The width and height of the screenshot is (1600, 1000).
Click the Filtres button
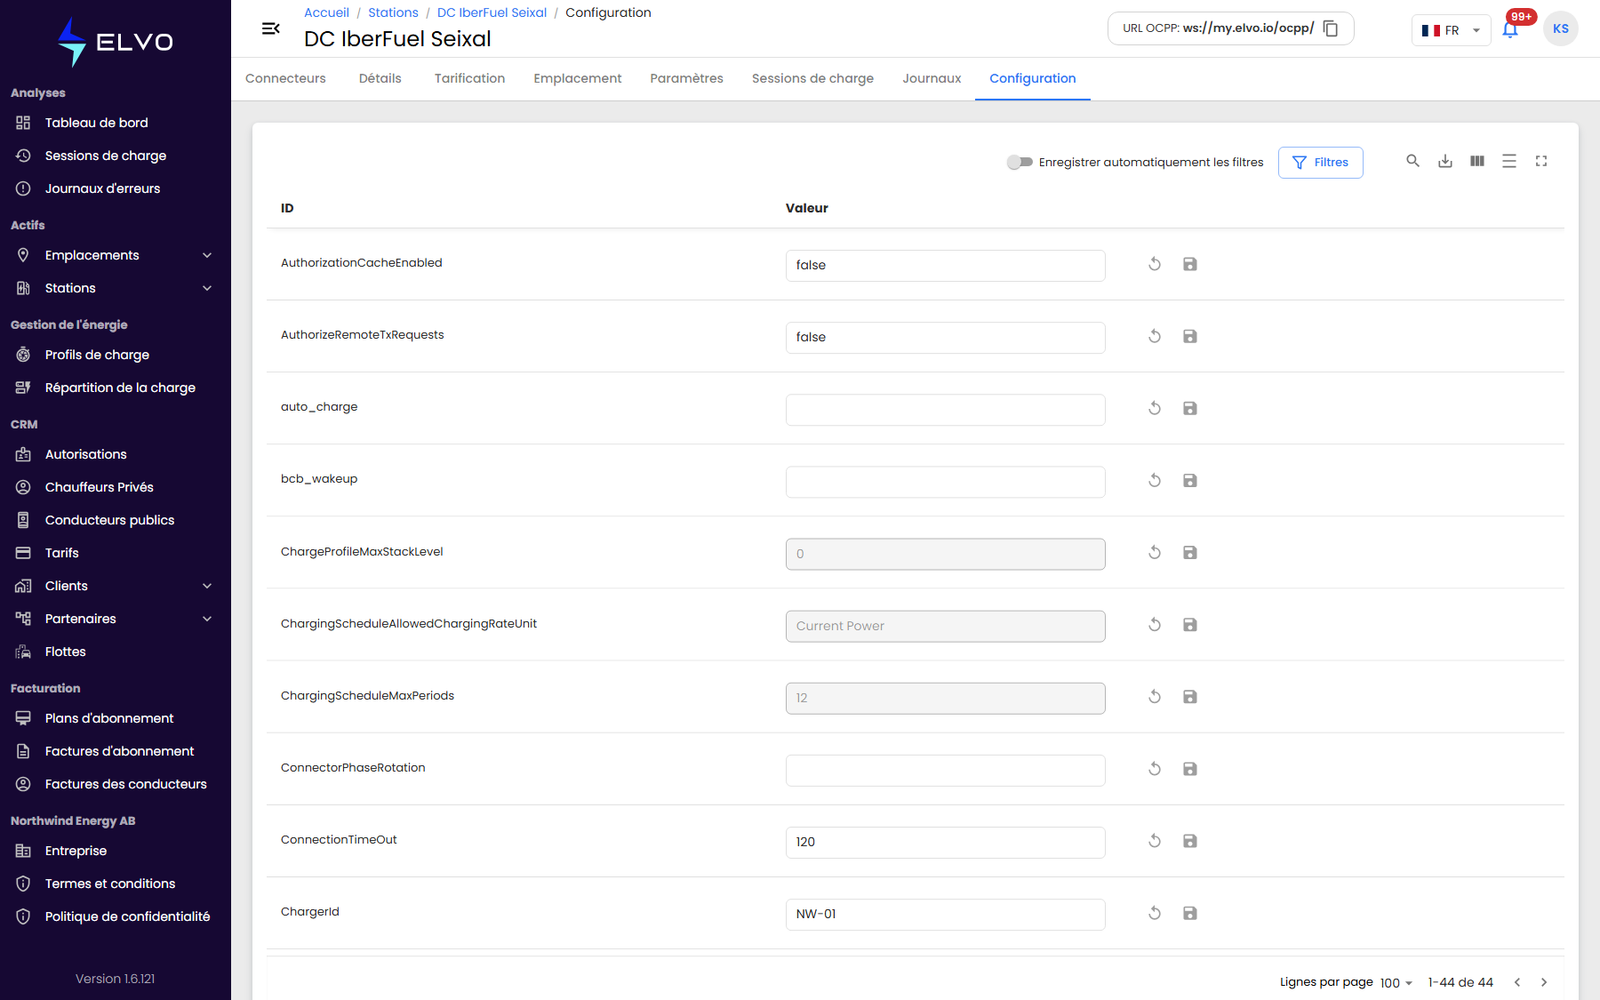pos(1320,162)
